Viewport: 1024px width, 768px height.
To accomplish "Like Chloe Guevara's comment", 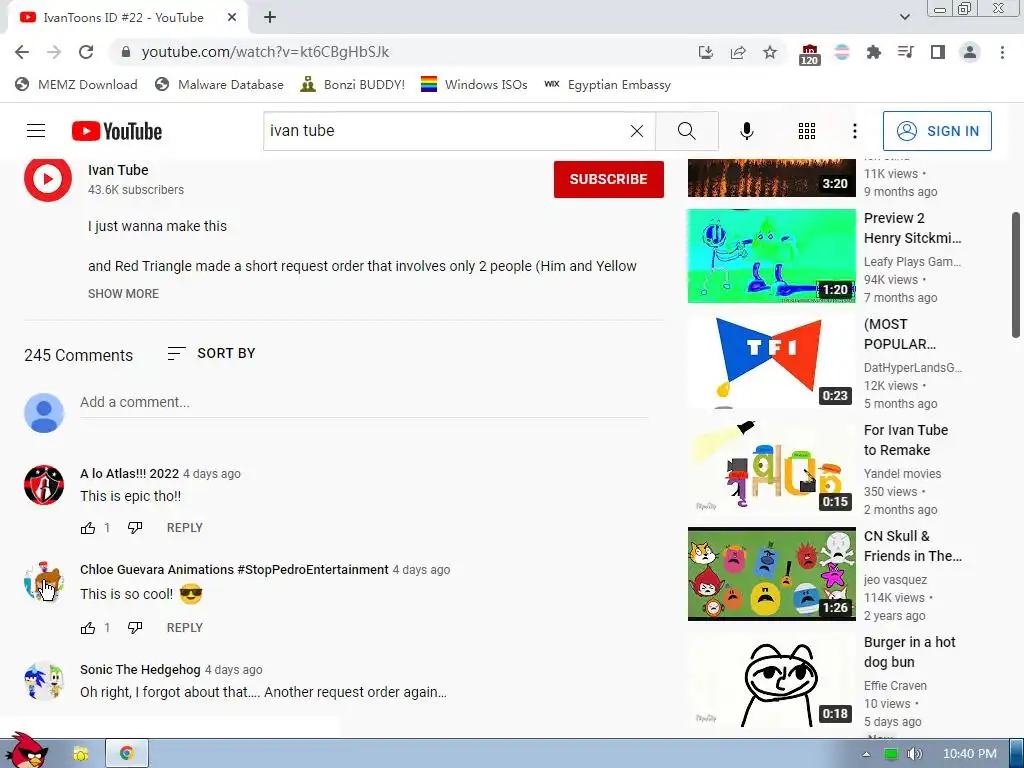I will (x=88, y=628).
